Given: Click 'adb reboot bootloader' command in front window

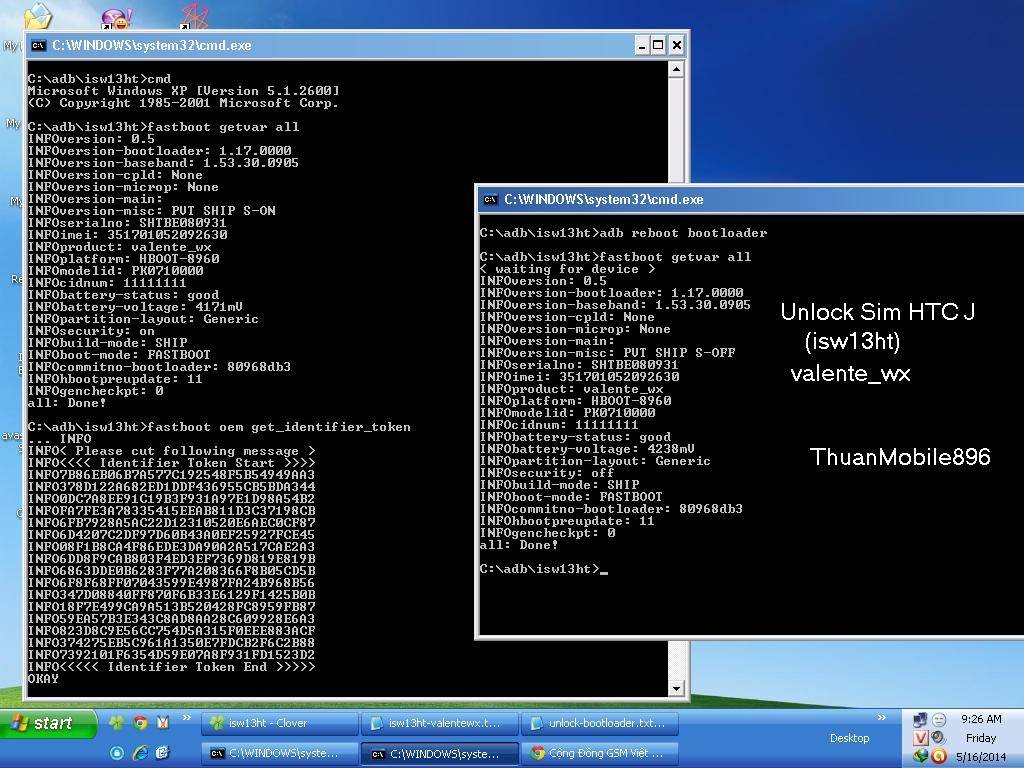Looking at the screenshot, I should coord(683,232).
